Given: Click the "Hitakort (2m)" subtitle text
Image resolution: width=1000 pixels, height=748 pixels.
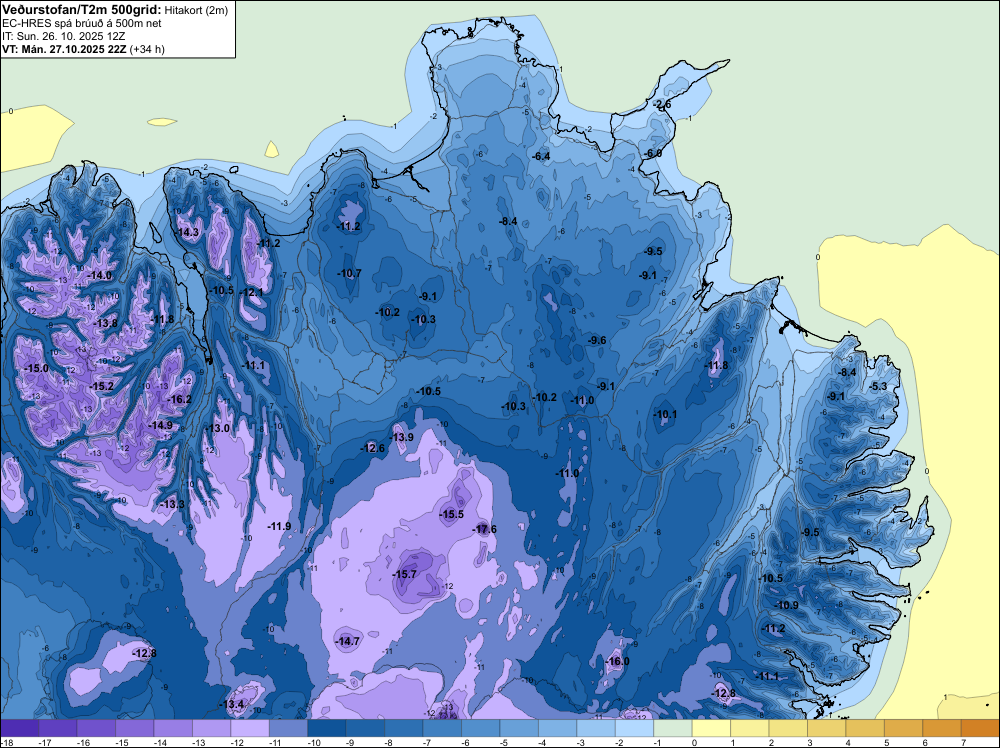Looking at the screenshot, I should [196, 10].
